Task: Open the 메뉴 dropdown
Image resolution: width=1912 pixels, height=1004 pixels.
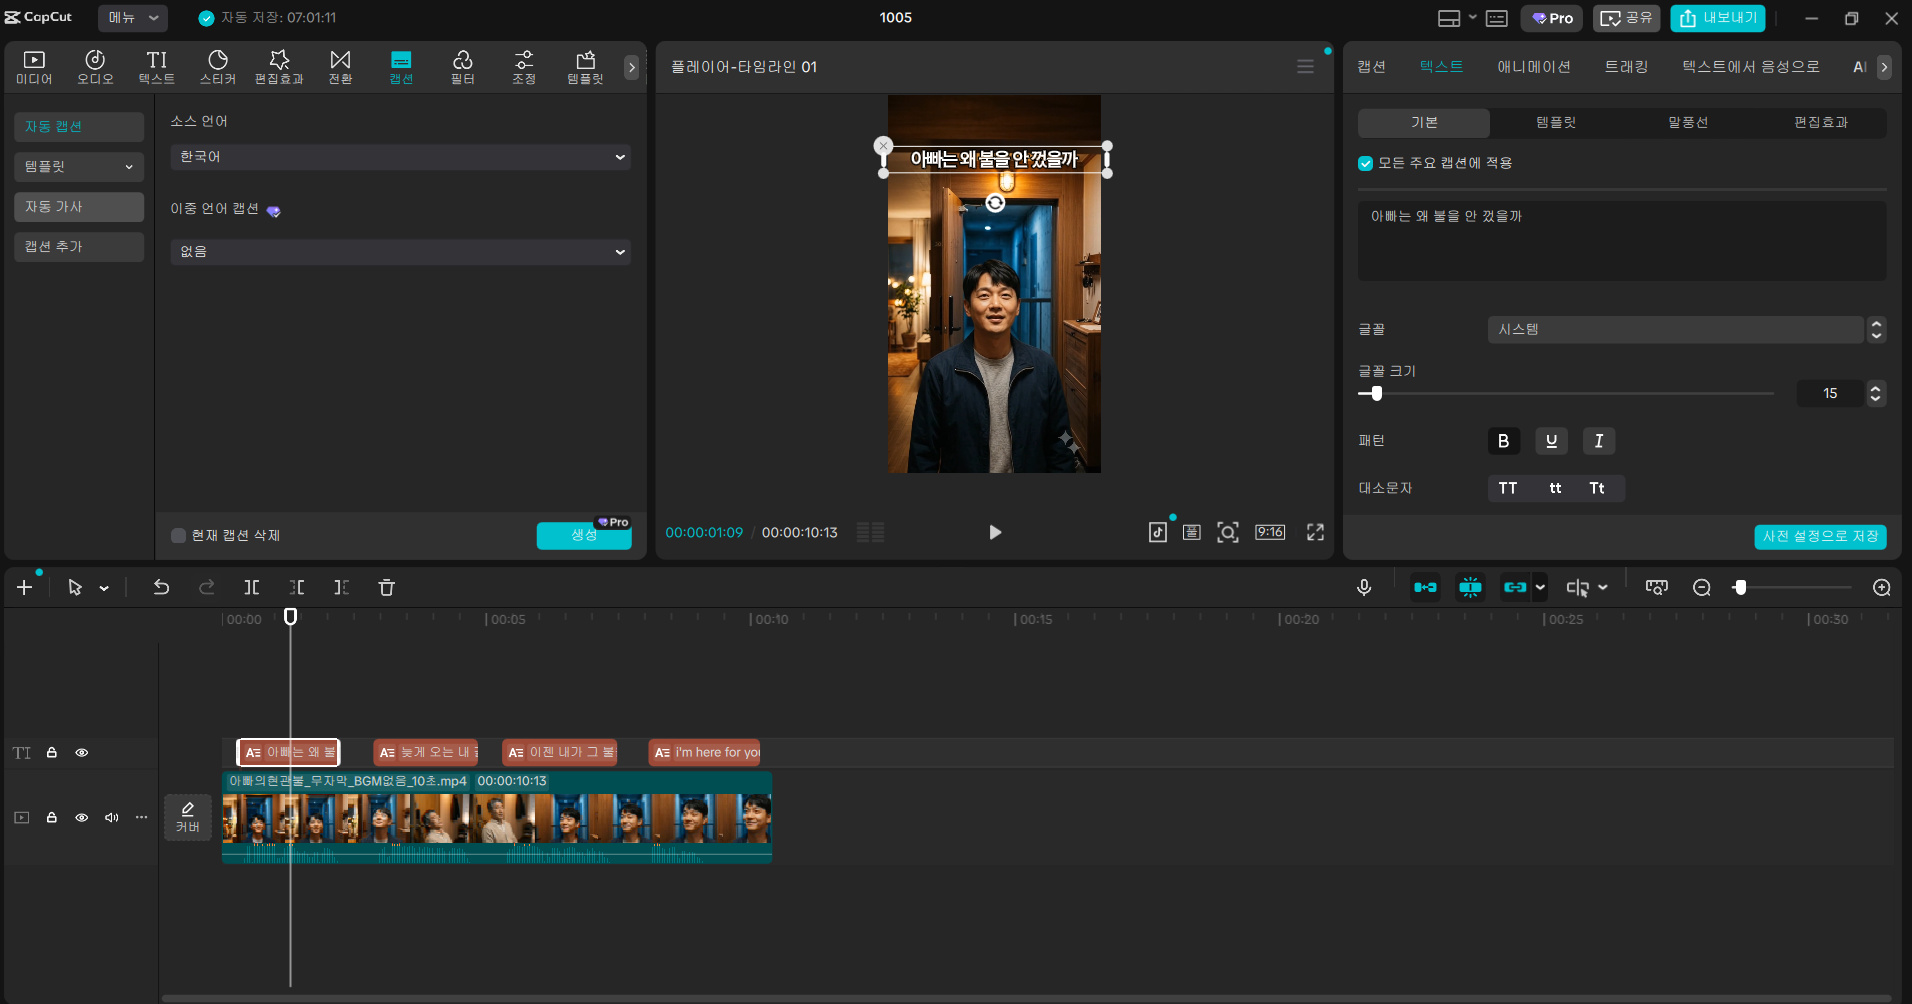Action: [x=133, y=18]
